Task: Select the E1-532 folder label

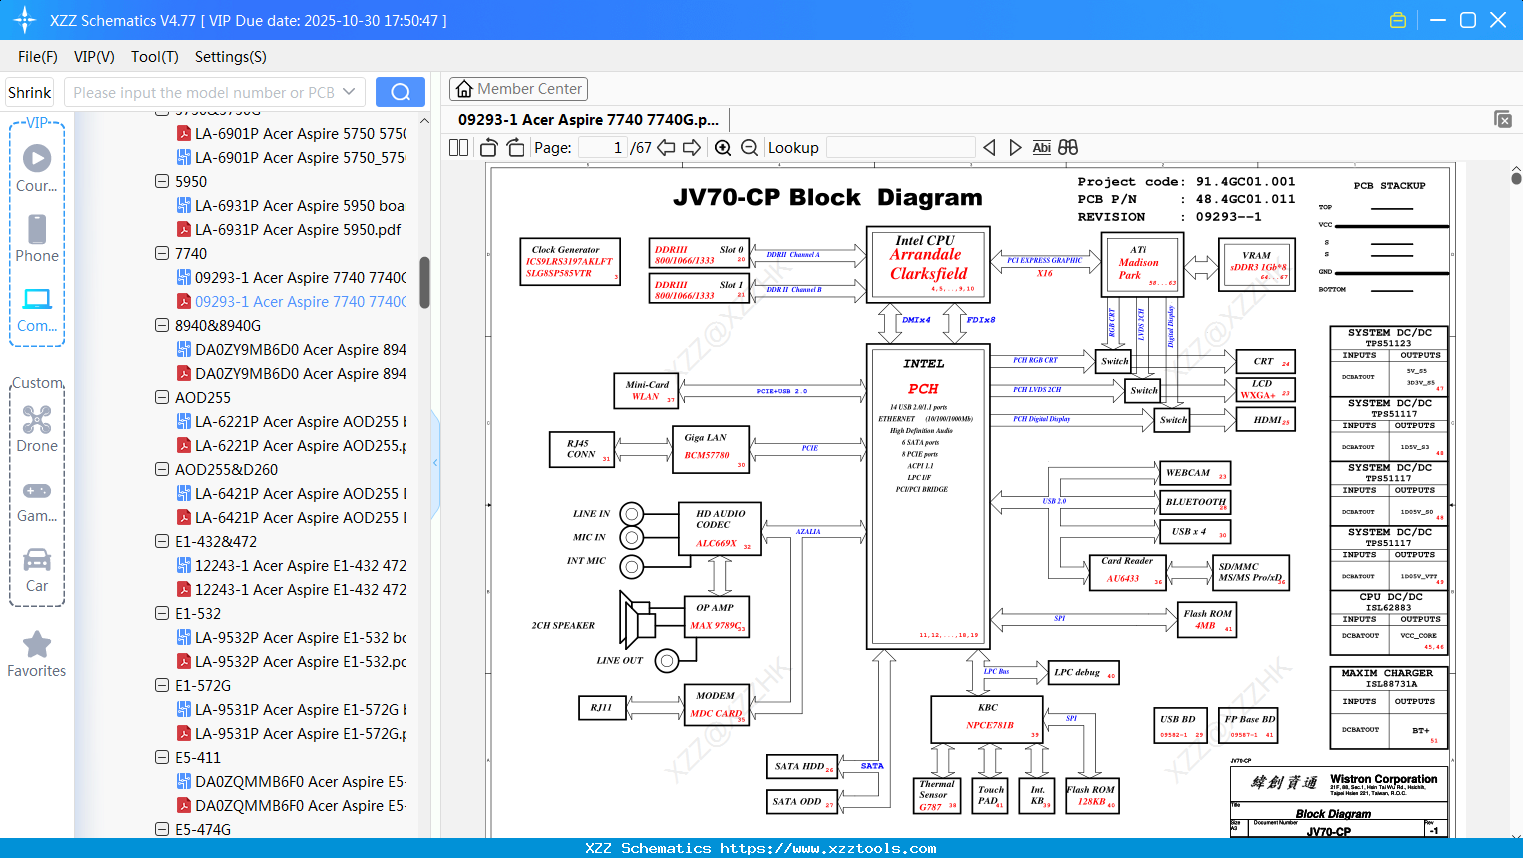Action: [x=198, y=614]
